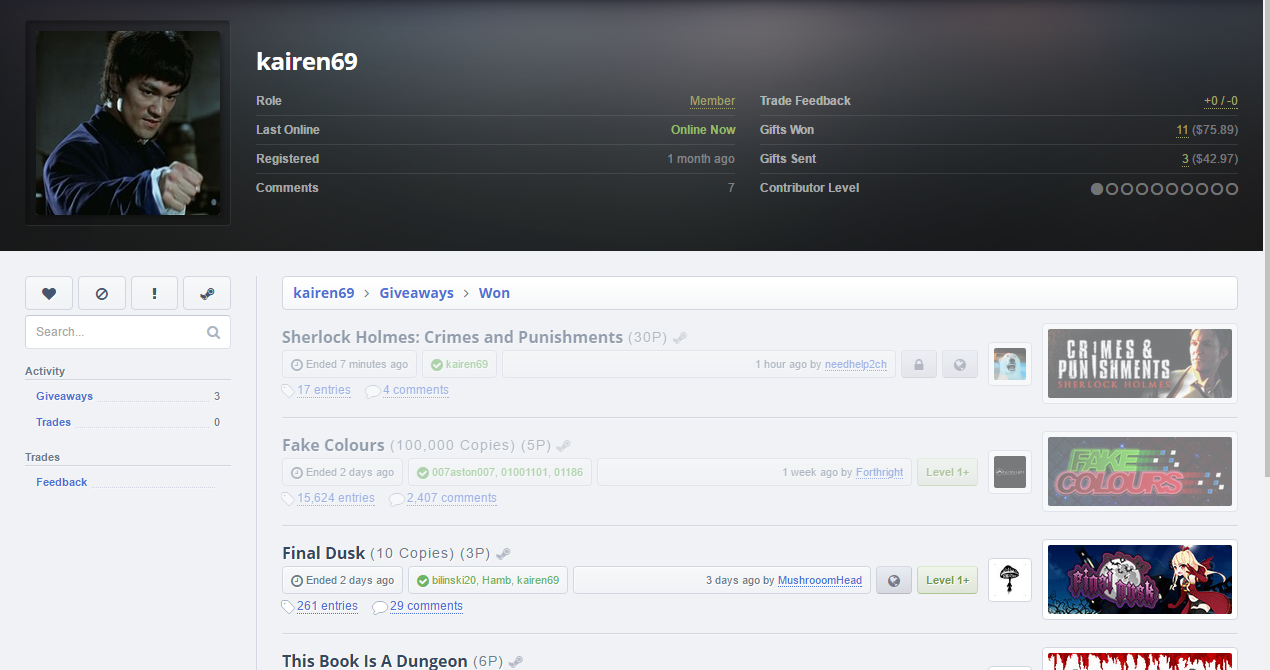The image size is (1270, 670).
Task: Click the heart whitelist icon button
Action: coord(49,293)
